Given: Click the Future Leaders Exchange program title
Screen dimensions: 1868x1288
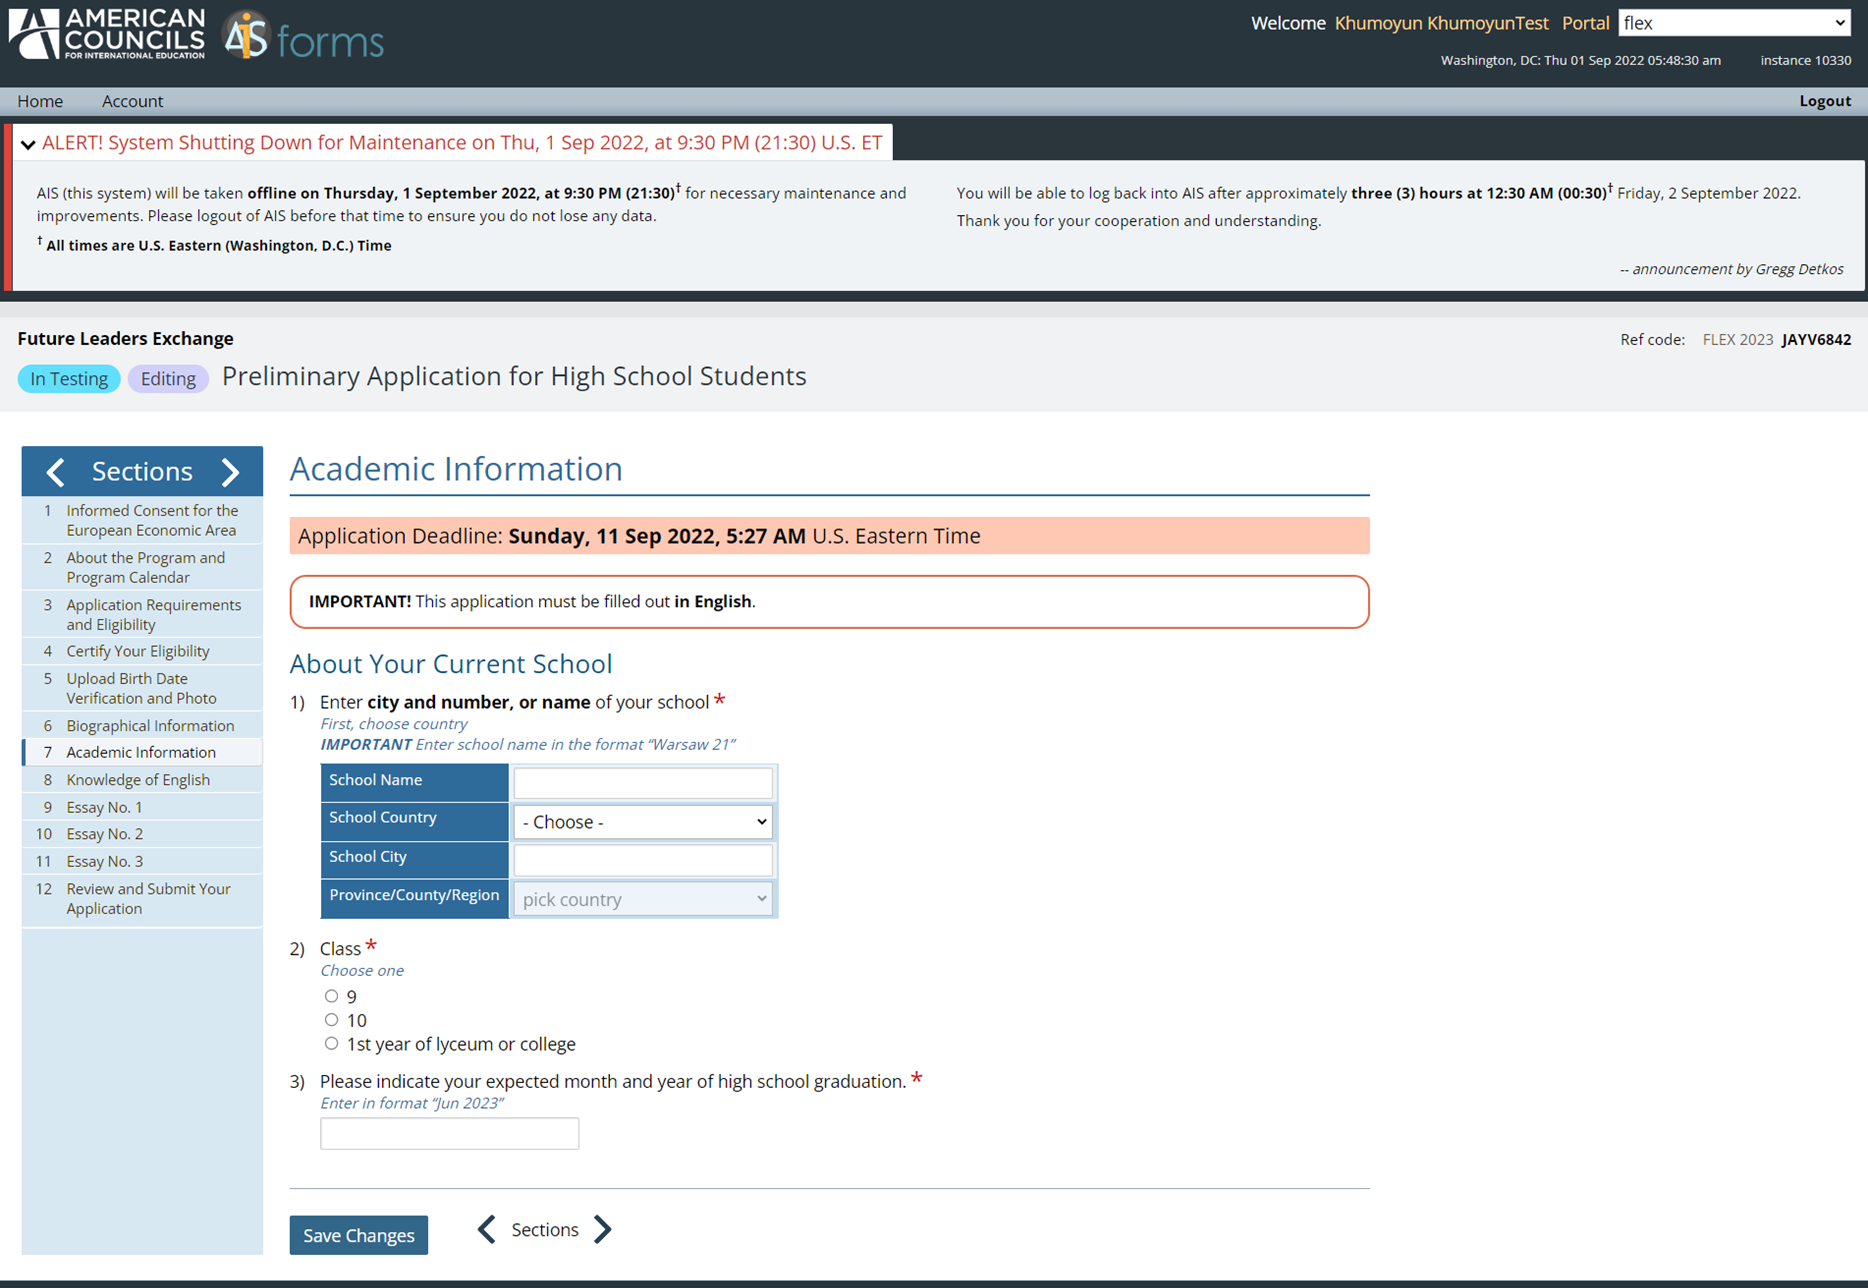Looking at the screenshot, I should tap(125, 339).
